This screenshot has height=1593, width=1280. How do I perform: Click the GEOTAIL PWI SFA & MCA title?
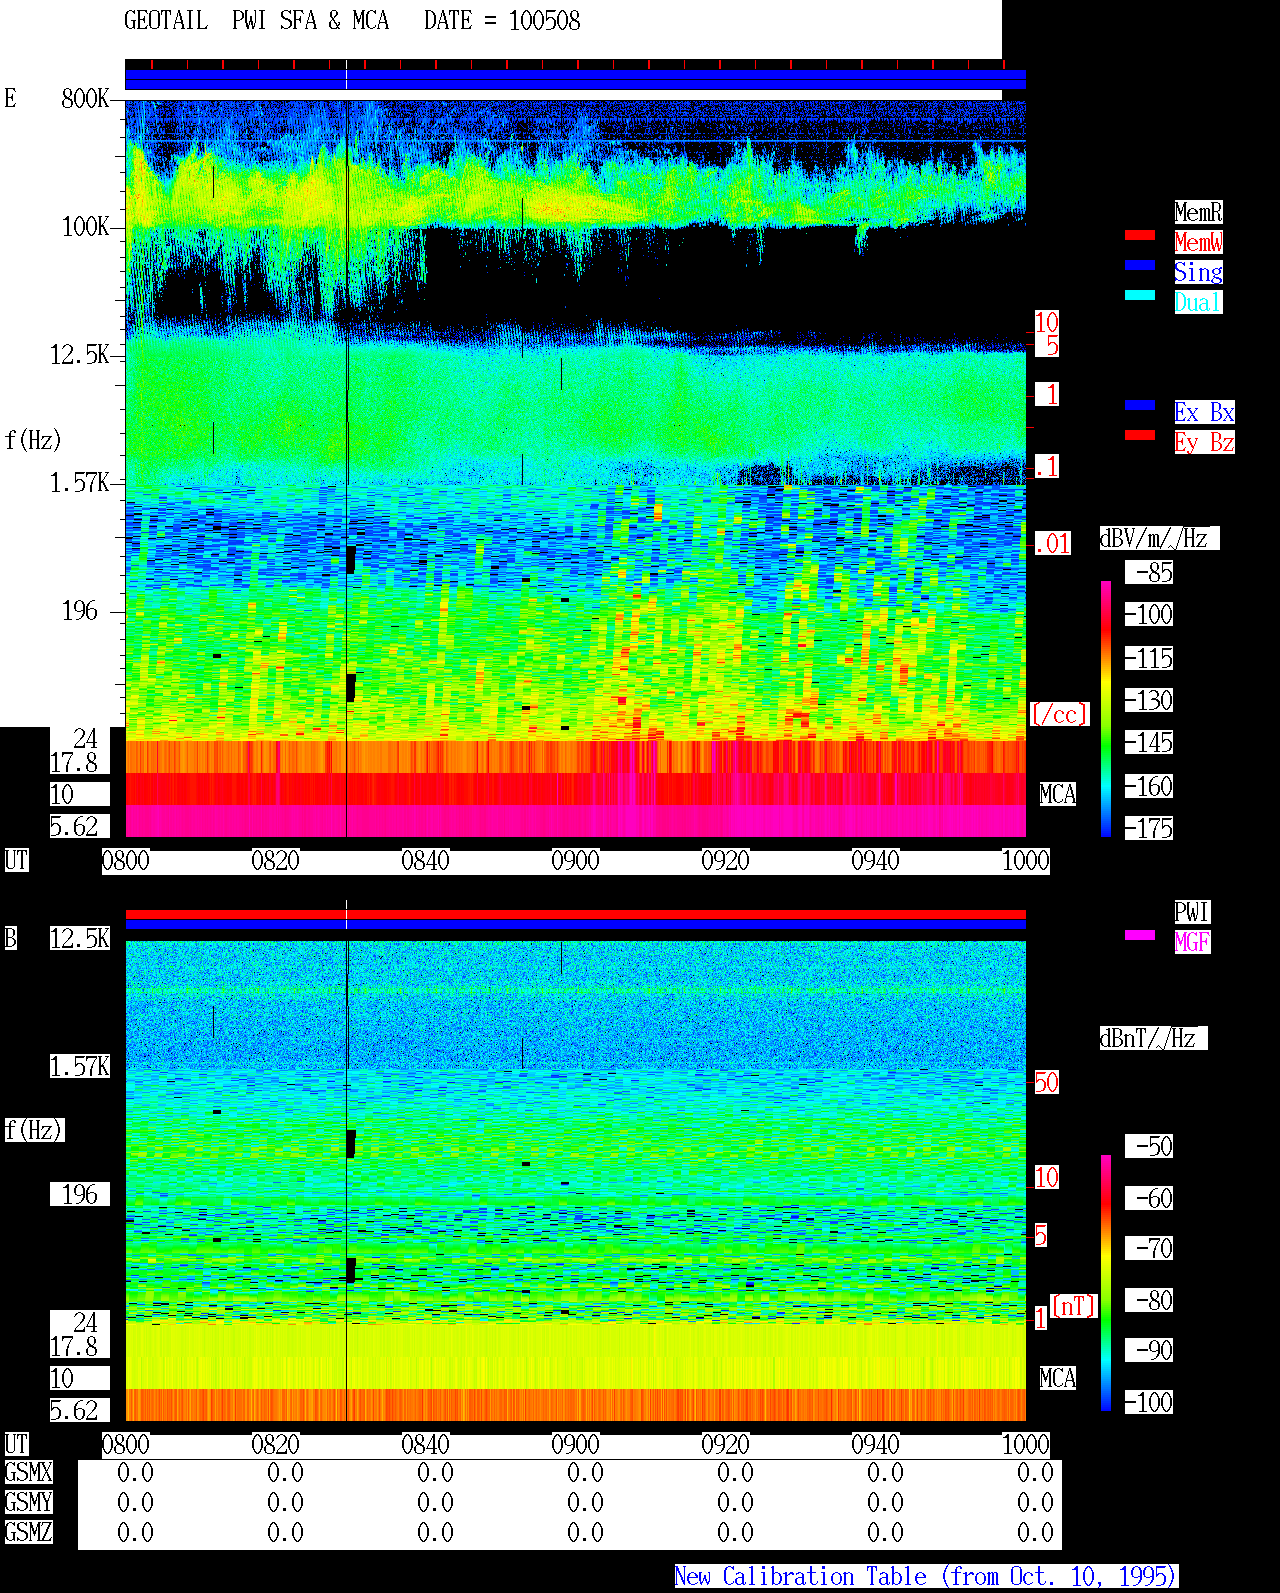[256, 21]
